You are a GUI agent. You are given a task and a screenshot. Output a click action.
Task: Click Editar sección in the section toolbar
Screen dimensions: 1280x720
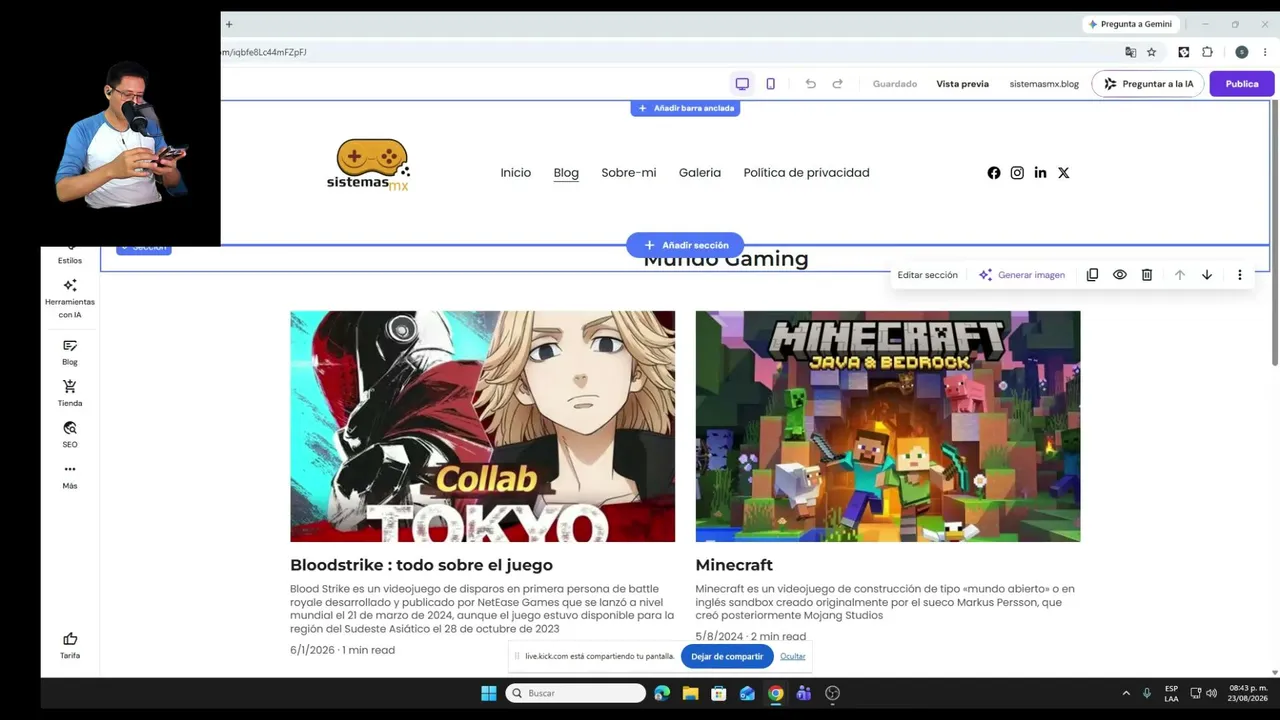[927, 275]
